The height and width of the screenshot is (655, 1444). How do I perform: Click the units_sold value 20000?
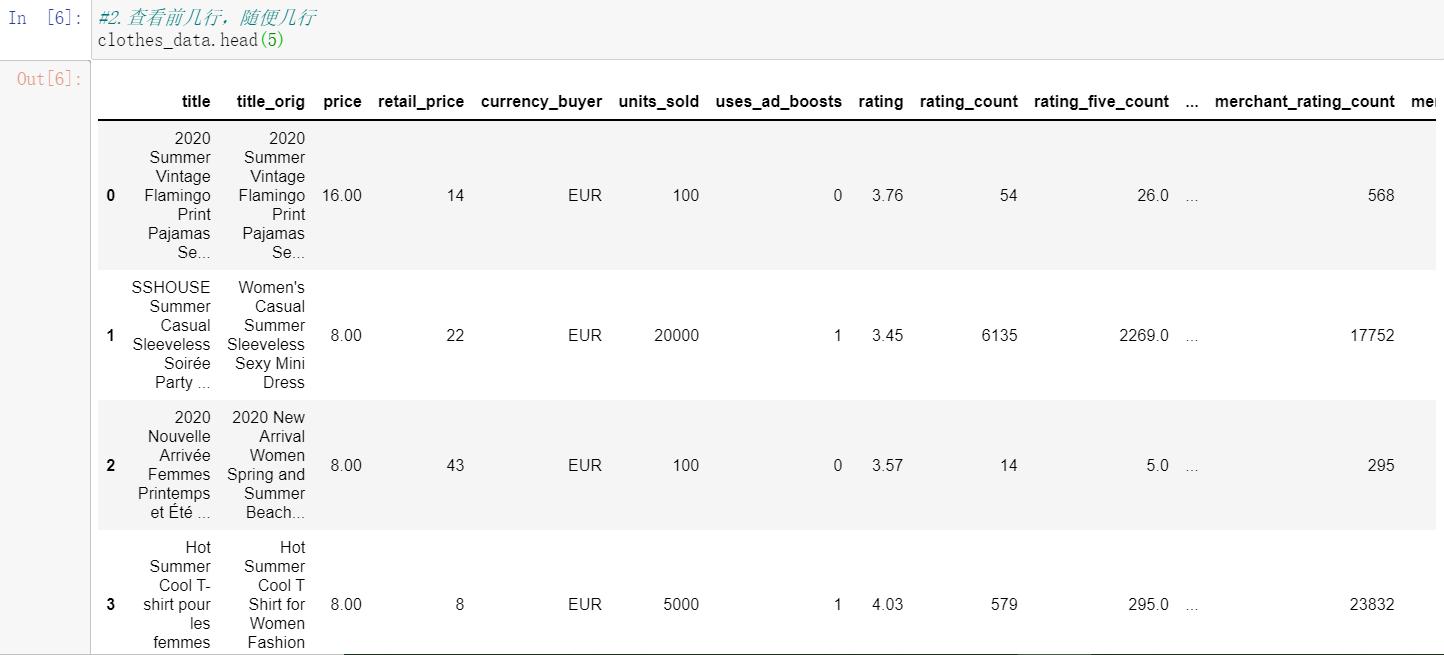[676, 336]
